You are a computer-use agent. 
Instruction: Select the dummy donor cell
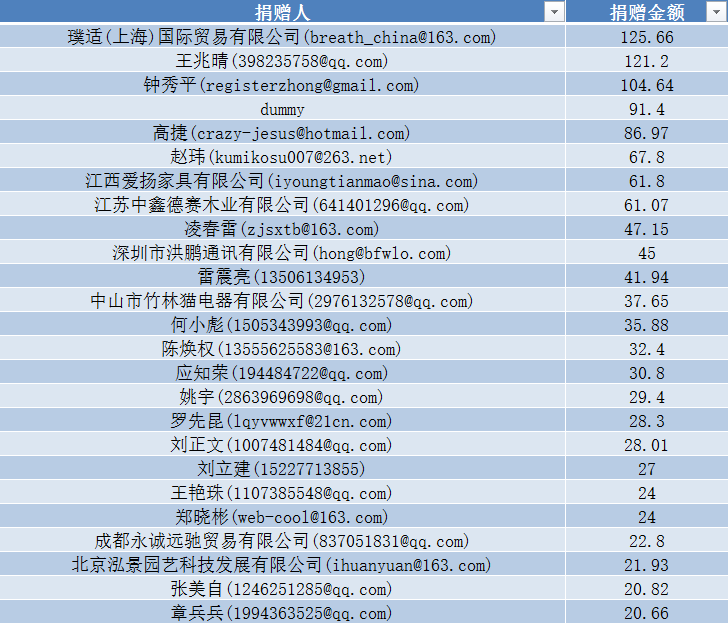(x=282, y=109)
